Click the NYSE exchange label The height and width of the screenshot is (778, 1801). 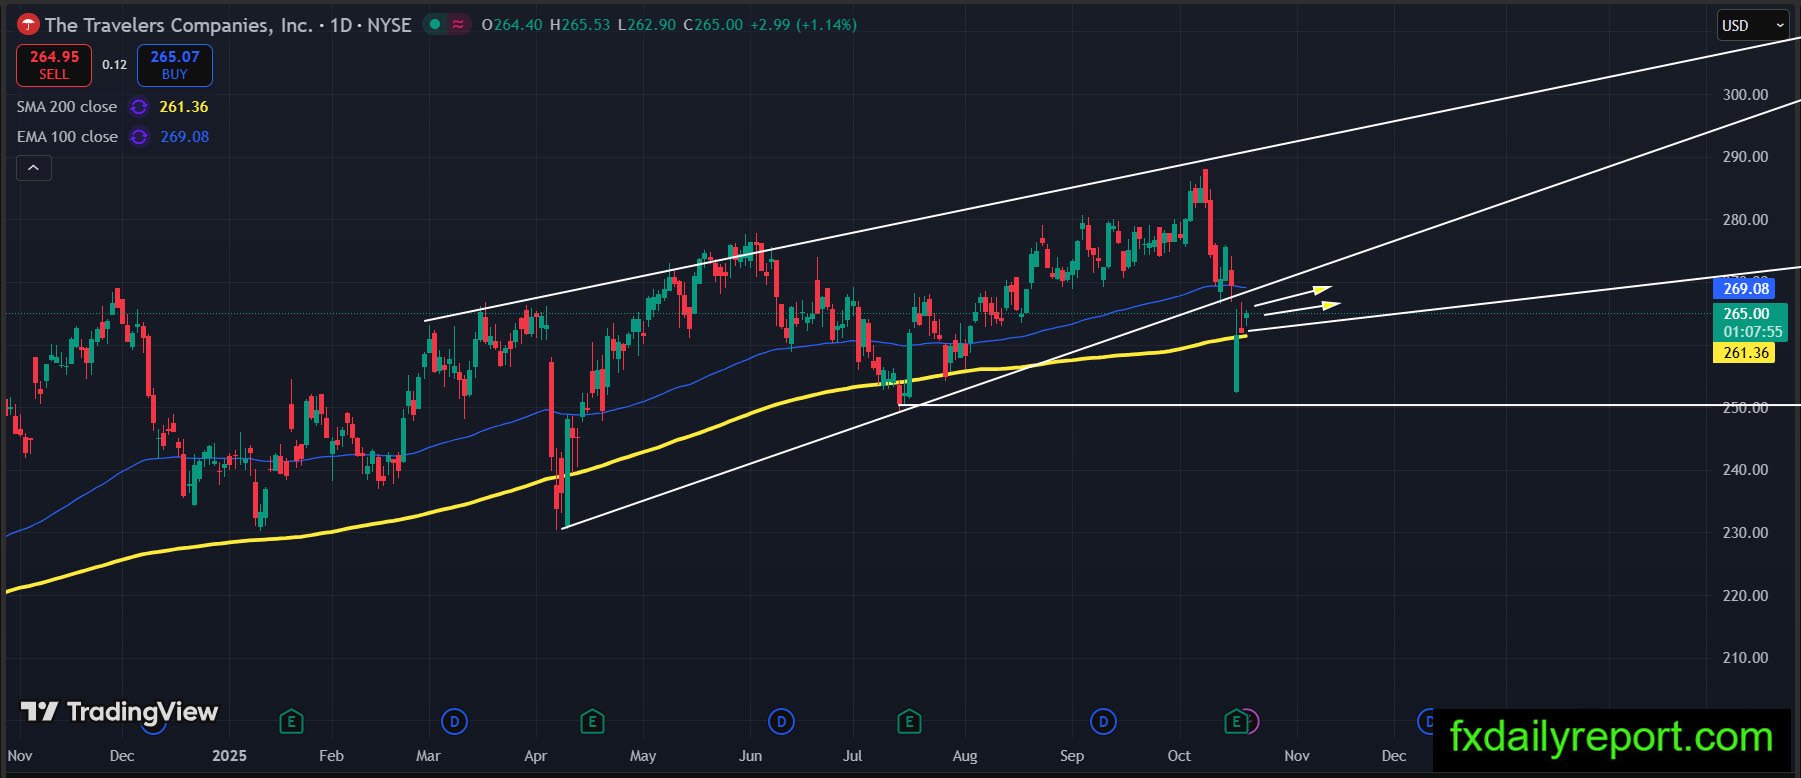(389, 25)
